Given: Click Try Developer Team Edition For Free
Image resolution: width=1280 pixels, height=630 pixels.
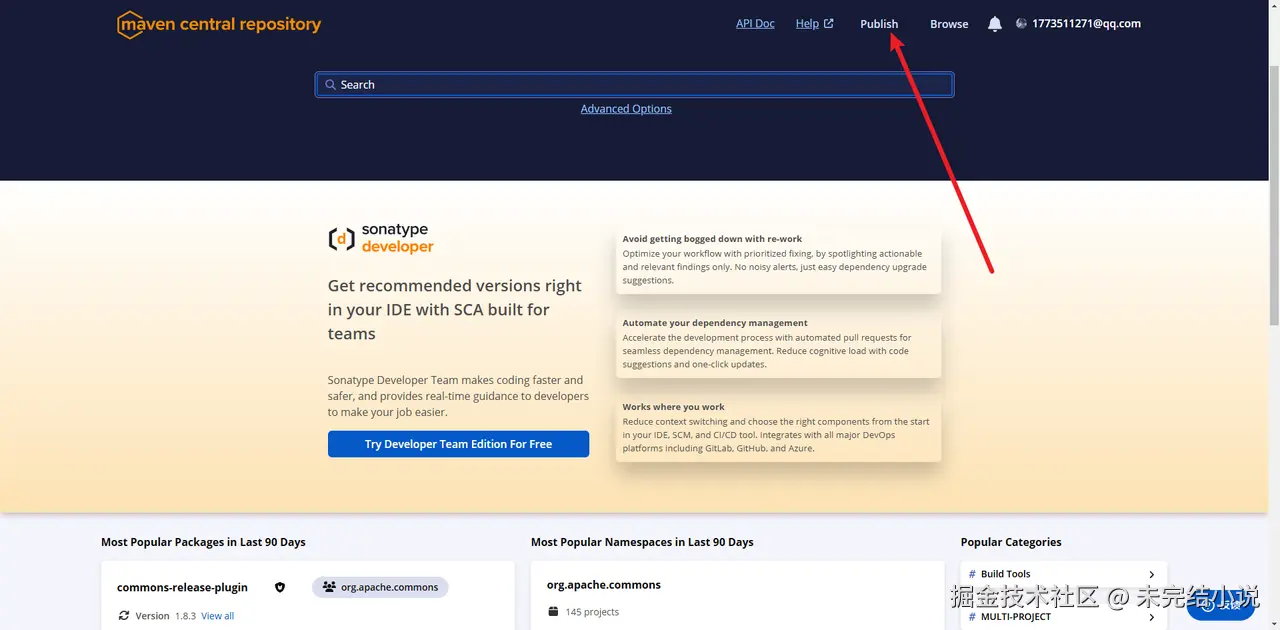Looking at the screenshot, I should click(458, 444).
